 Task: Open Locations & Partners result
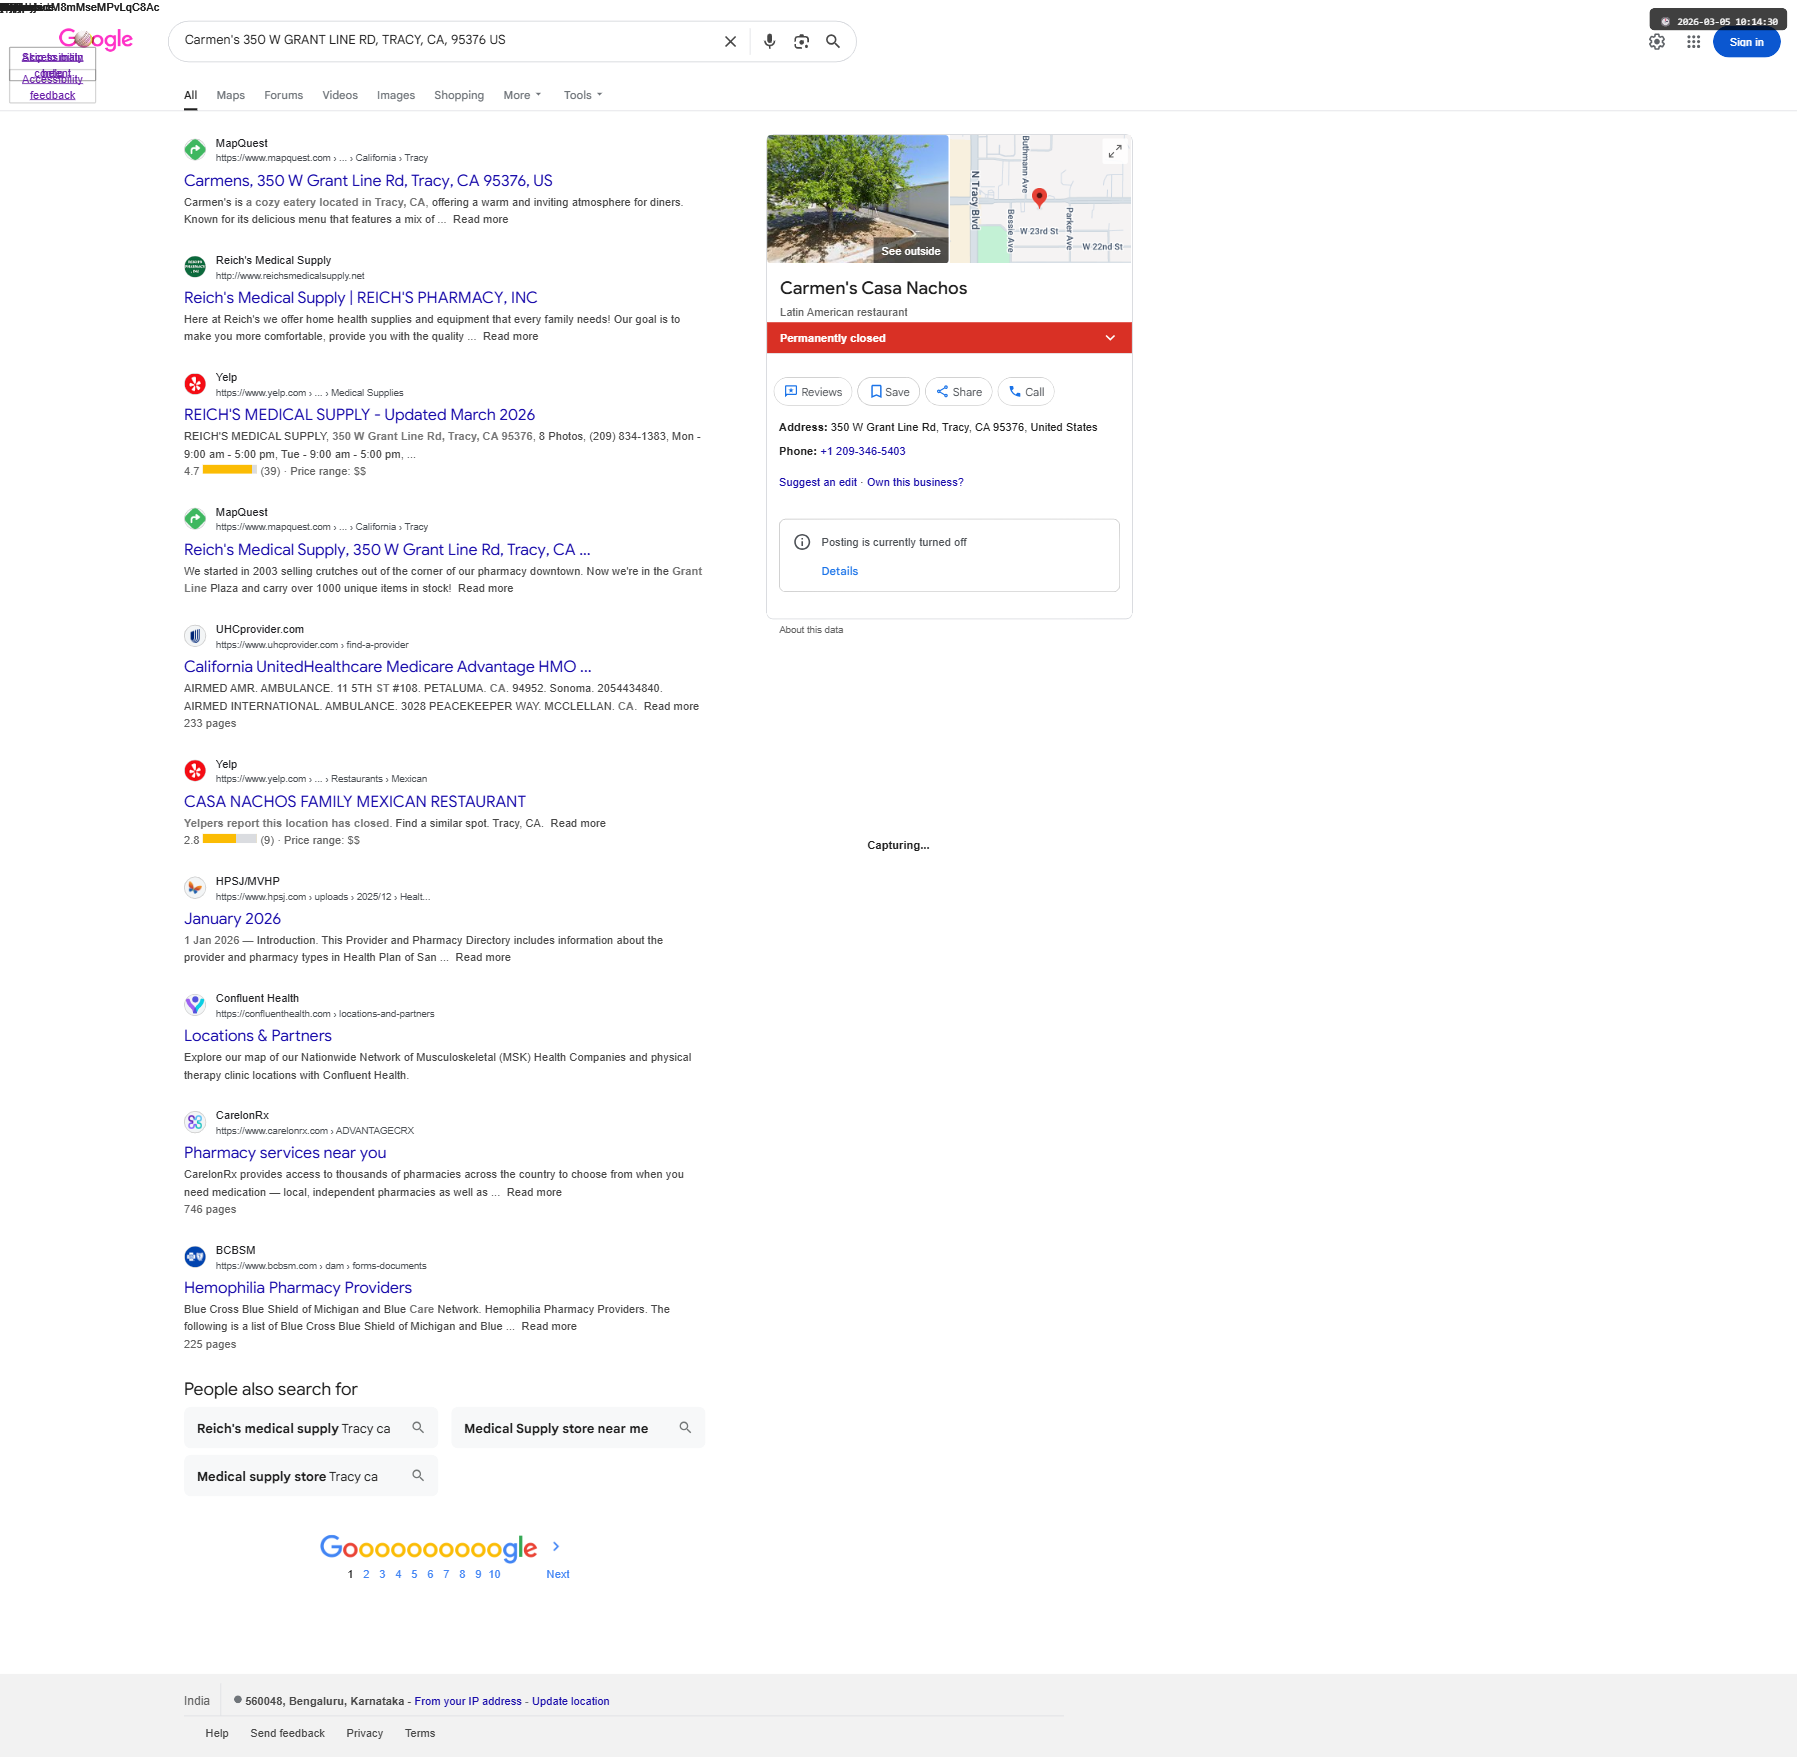pos(258,1036)
